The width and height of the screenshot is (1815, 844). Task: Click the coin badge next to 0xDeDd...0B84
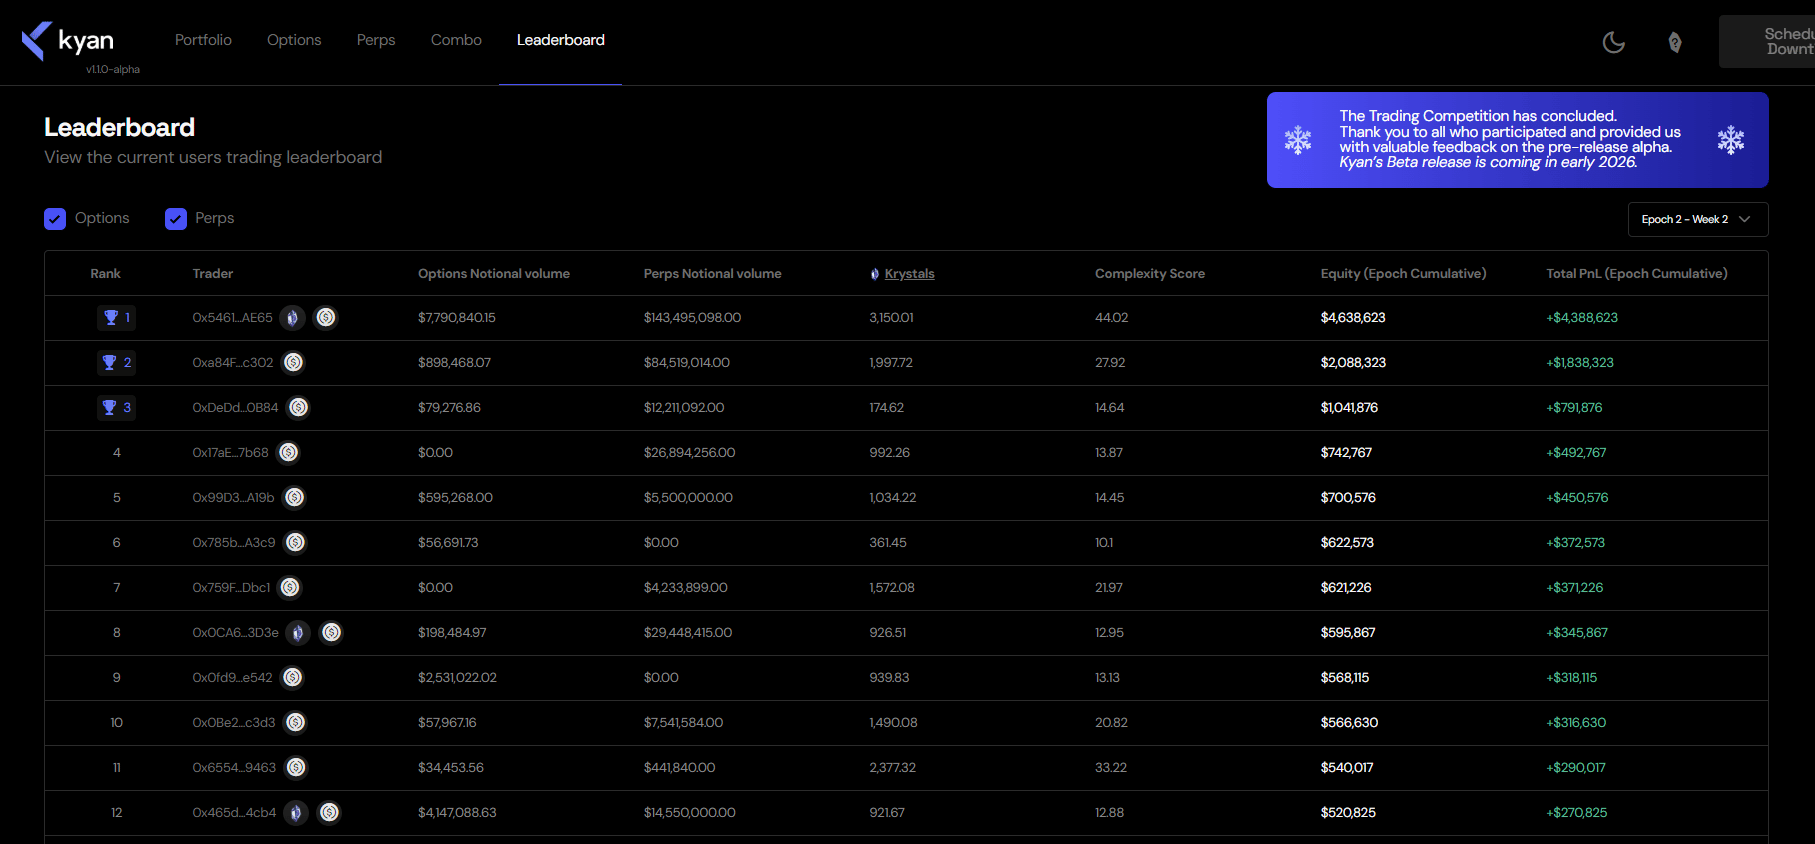[x=298, y=408]
